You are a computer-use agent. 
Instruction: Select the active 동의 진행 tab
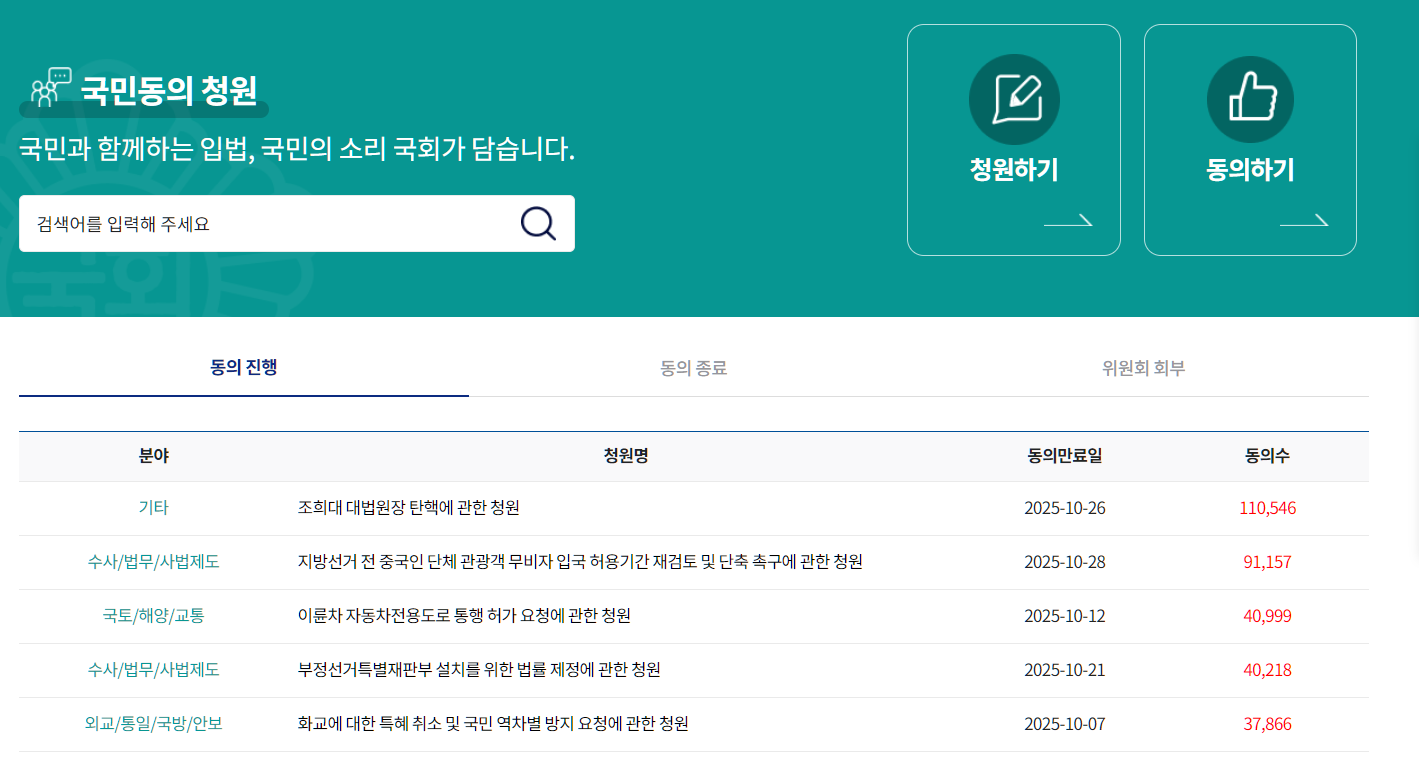(x=243, y=367)
